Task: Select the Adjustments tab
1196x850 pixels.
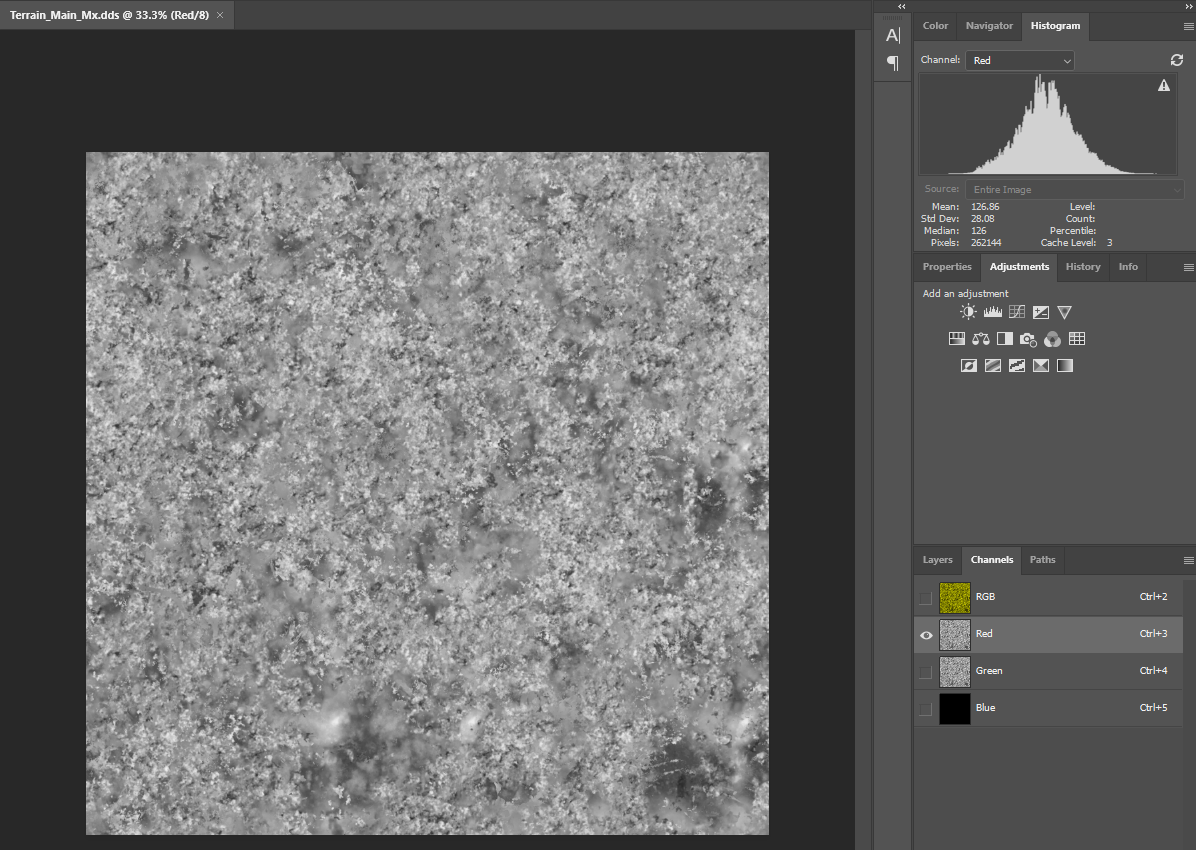Action: point(1019,266)
